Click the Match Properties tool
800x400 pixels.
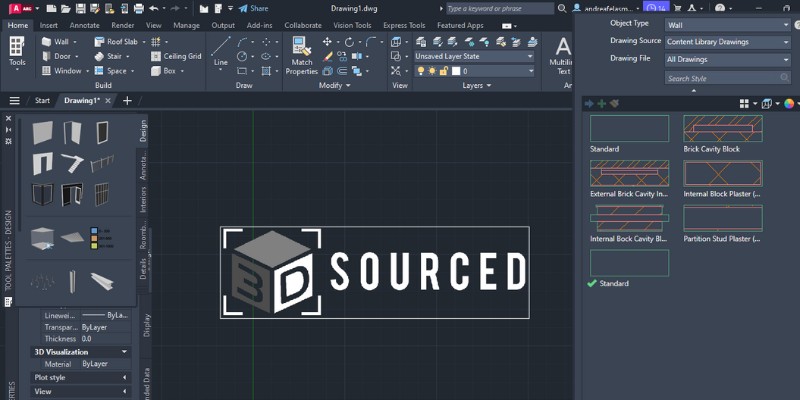point(302,56)
